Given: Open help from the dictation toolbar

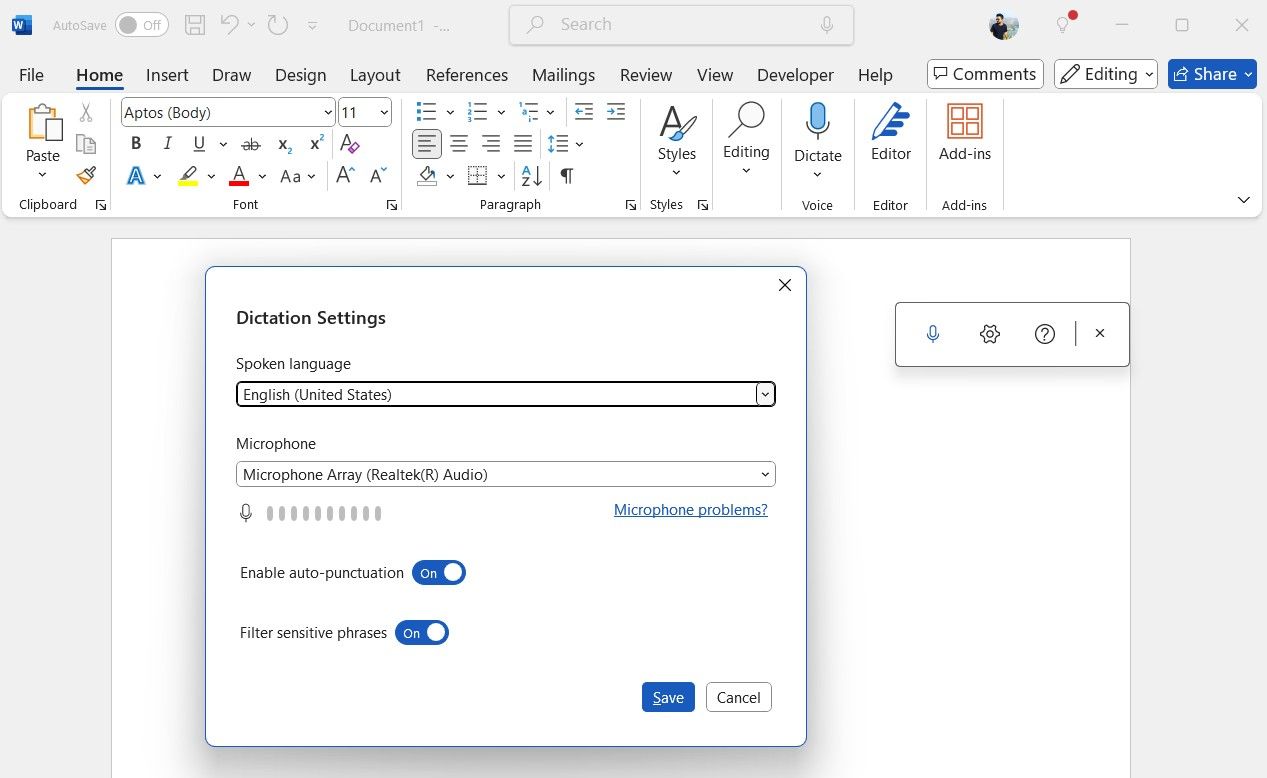Looking at the screenshot, I should [1044, 333].
